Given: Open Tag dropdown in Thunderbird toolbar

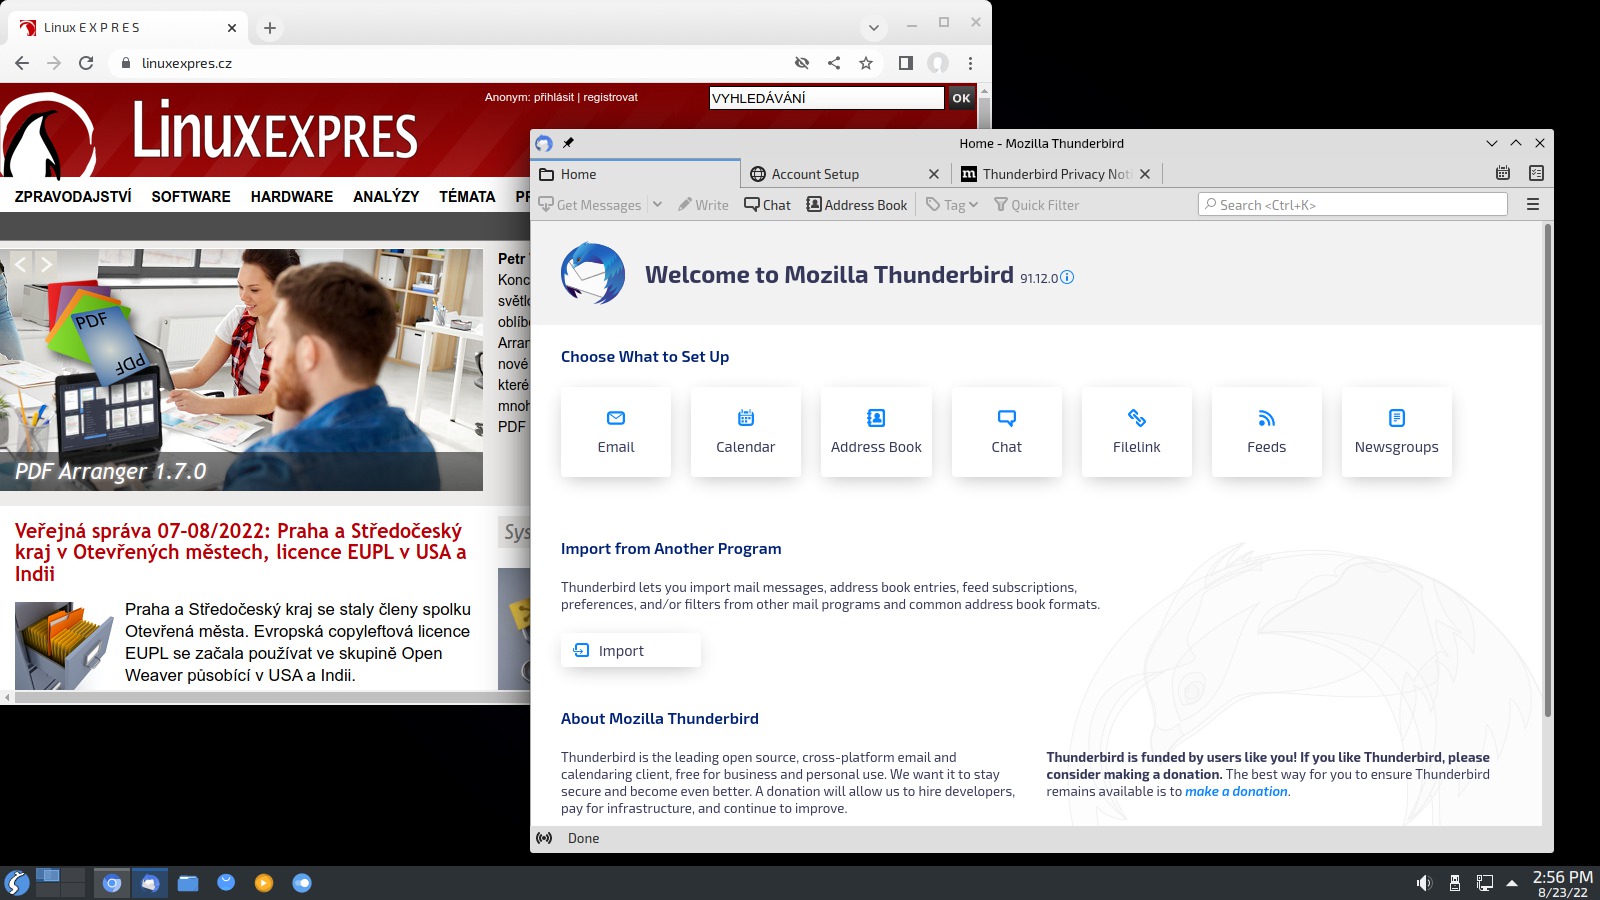Looking at the screenshot, I should 951,204.
